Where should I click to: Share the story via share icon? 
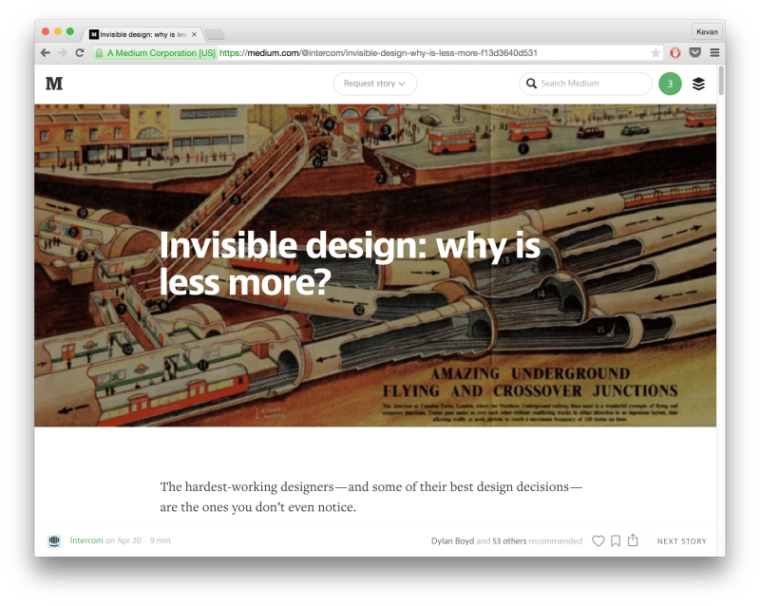click(633, 541)
